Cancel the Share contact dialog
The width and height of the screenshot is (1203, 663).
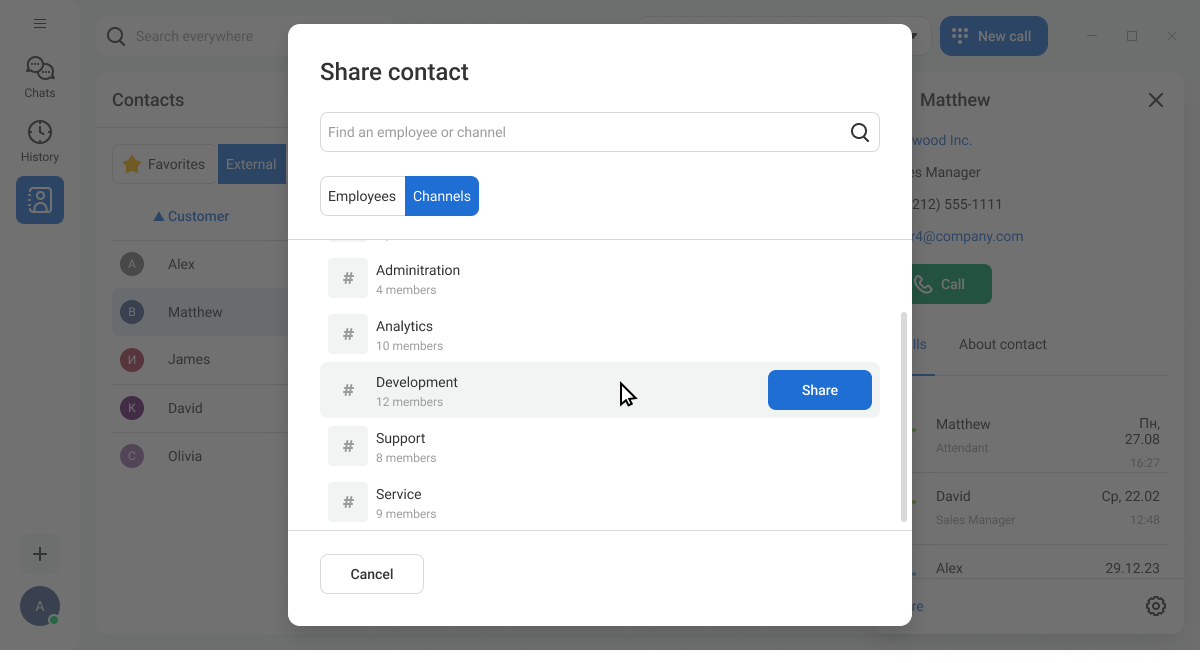372,574
